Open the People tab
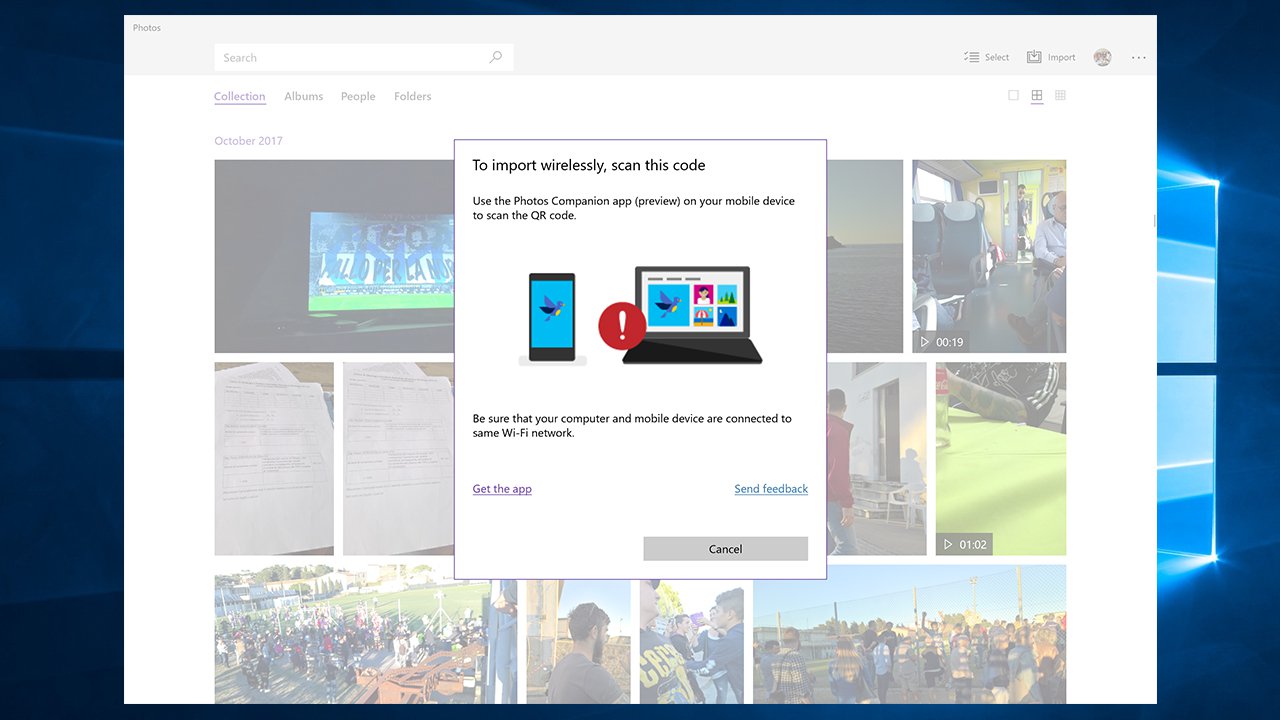 coord(358,96)
